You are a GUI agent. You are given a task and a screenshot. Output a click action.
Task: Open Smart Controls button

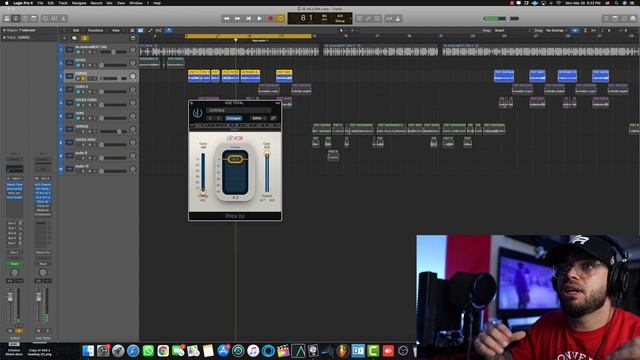(x=46, y=18)
